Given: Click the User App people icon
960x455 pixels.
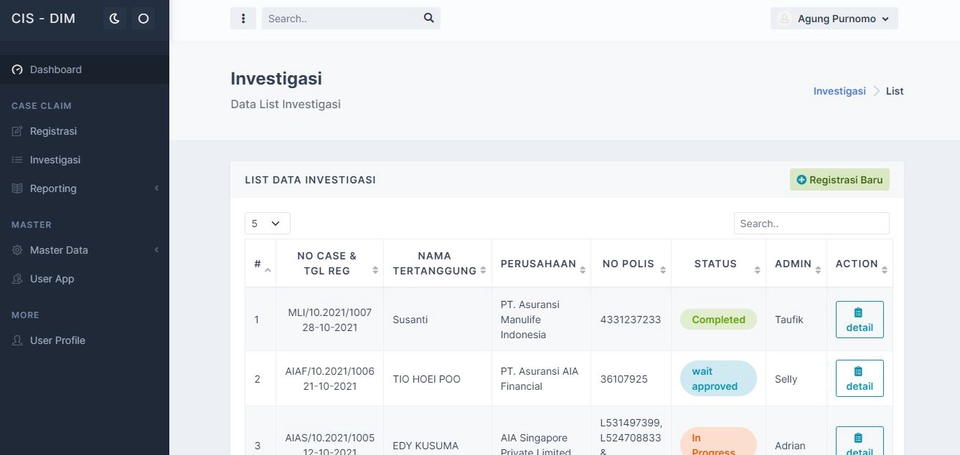Looking at the screenshot, I should coord(17,279).
